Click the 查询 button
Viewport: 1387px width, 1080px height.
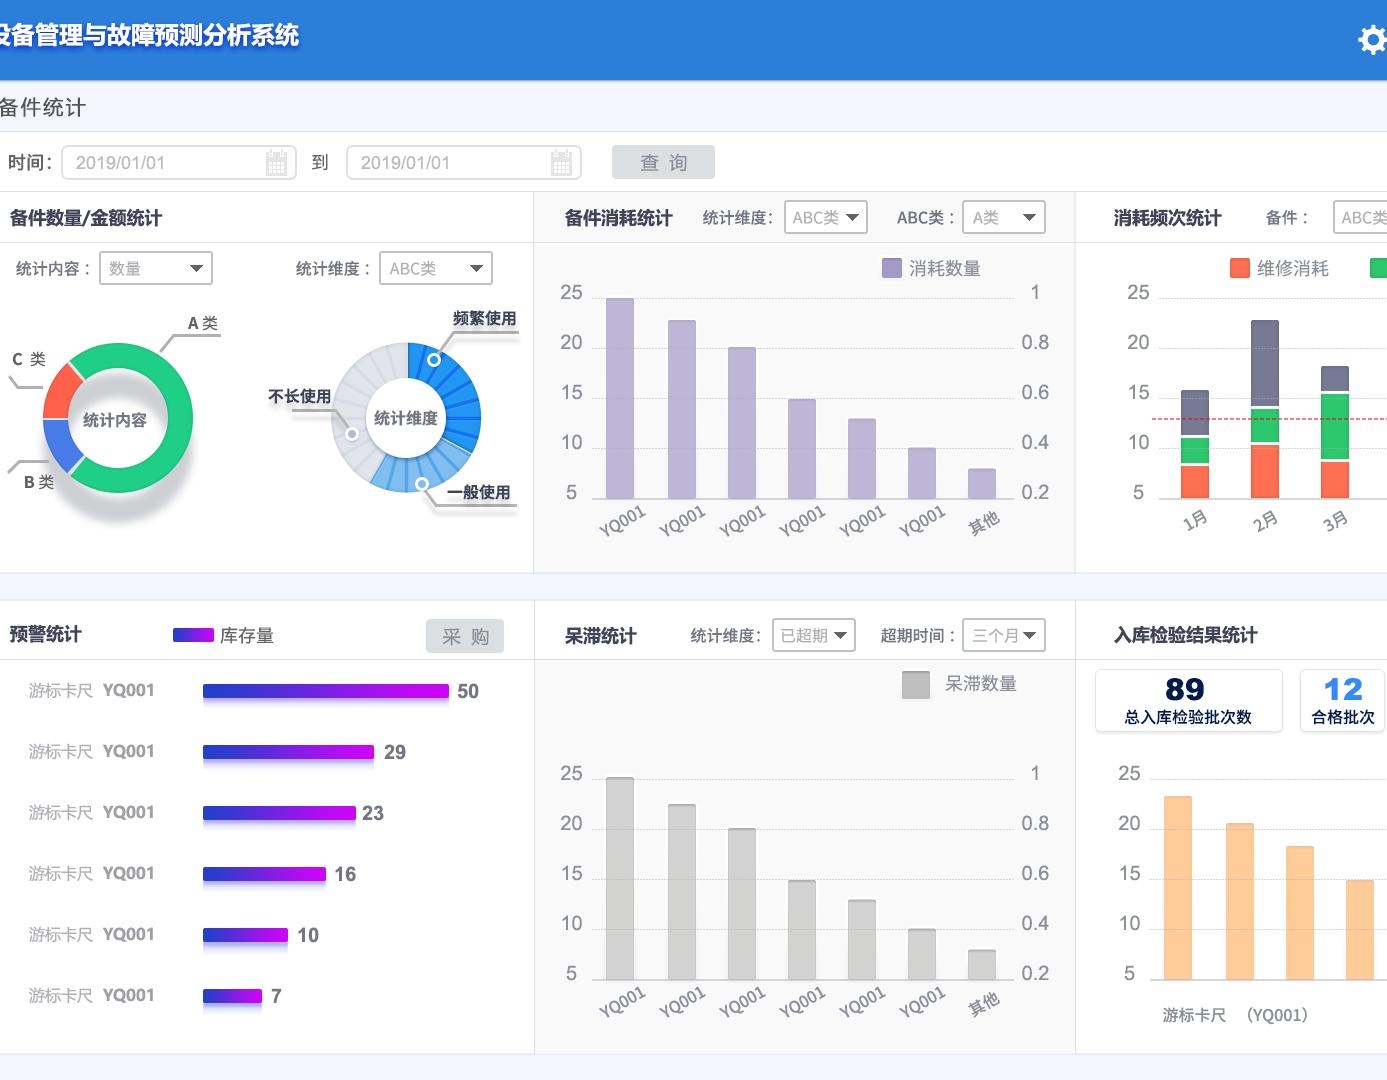663,161
